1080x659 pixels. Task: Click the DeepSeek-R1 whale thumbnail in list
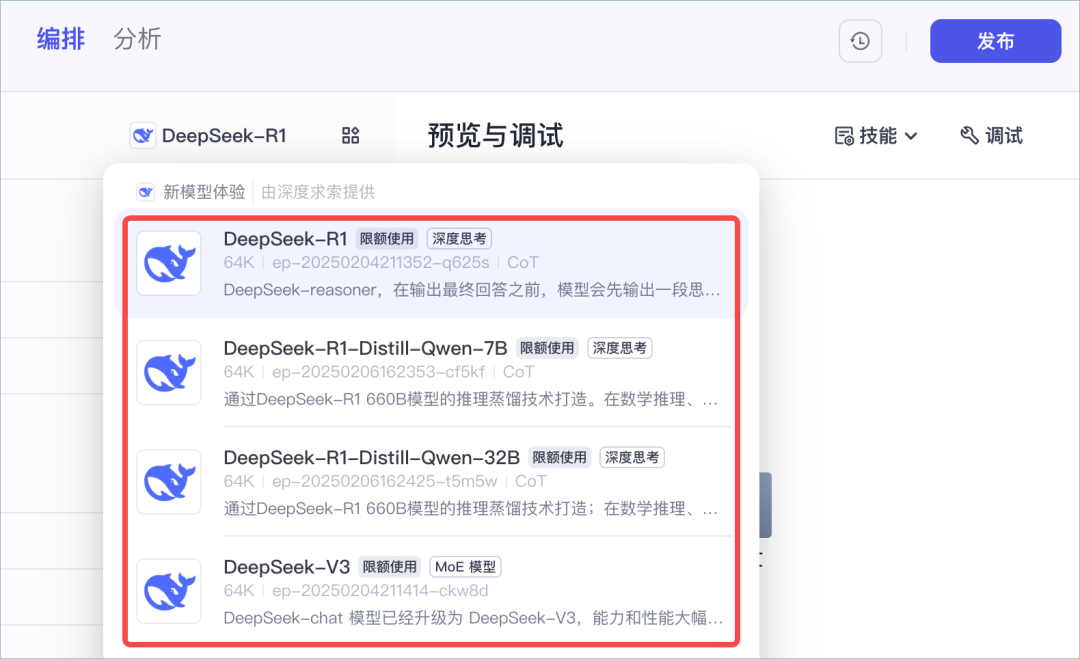[x=169, y=263]
